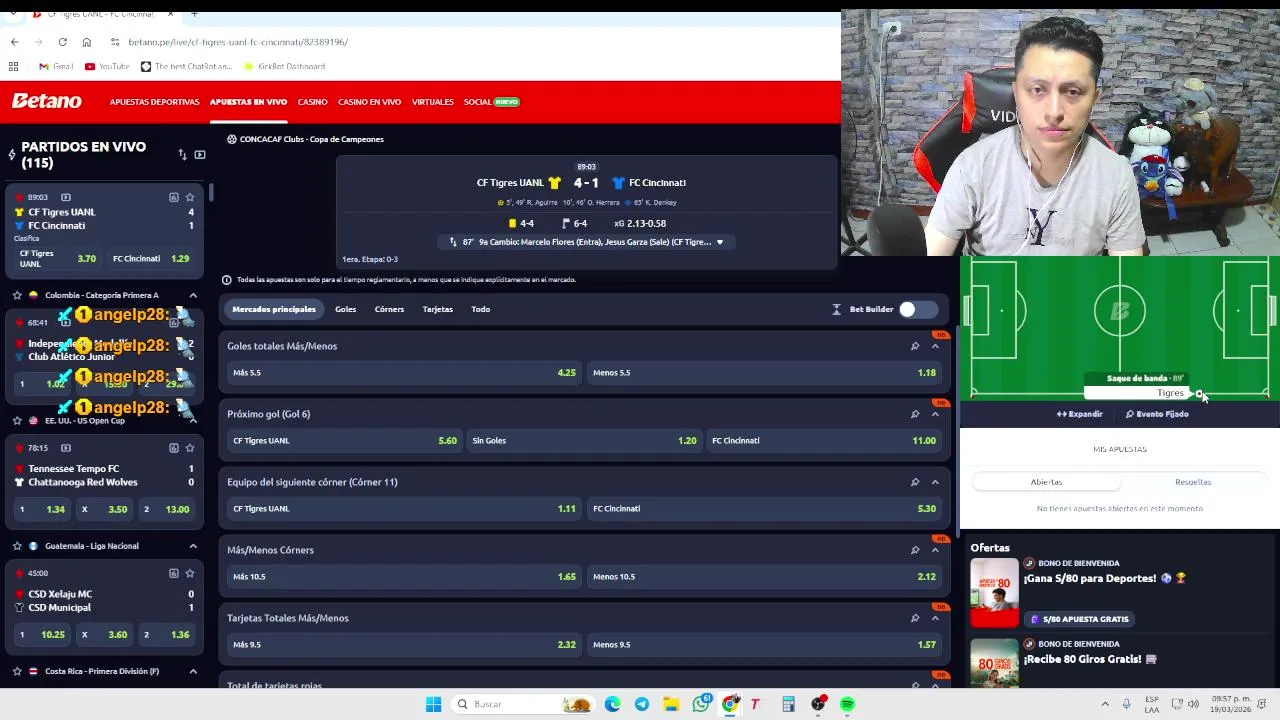Switch to the Todo markets tab
This screenshot has height=720, width=1280.
point(480,309)
